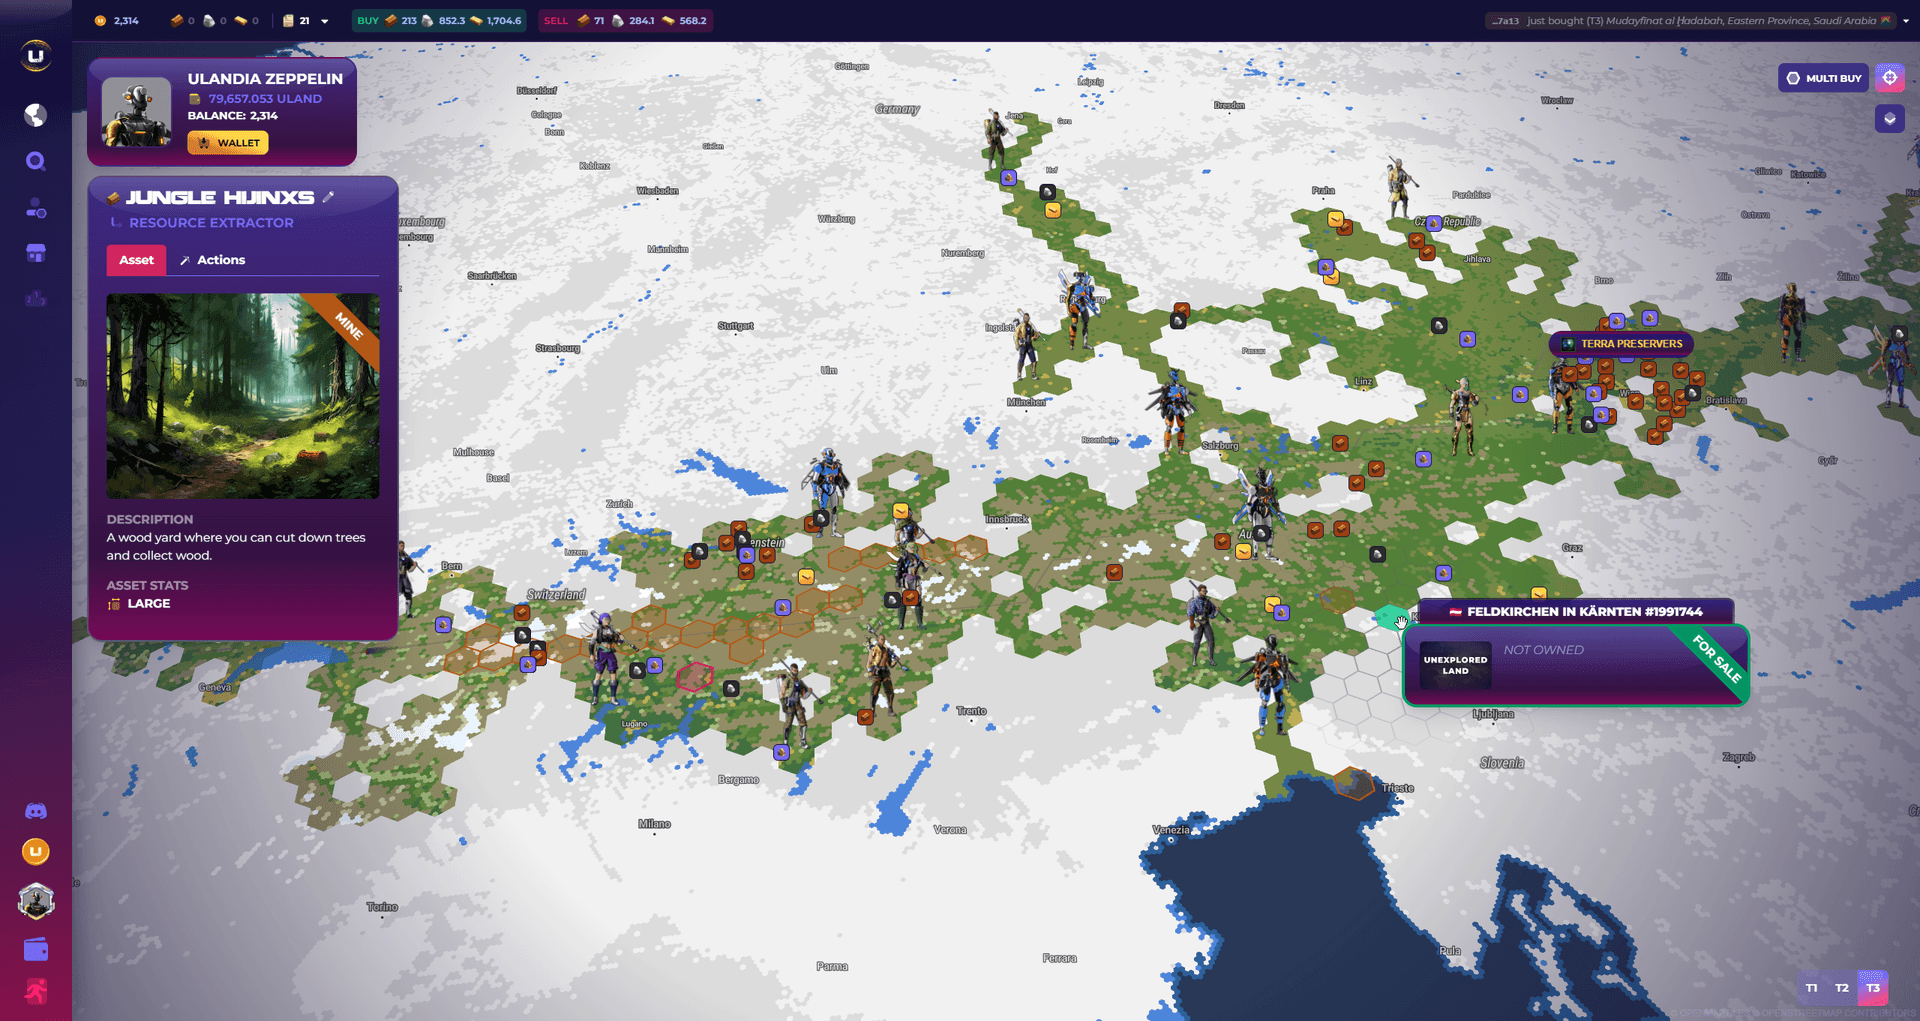Select tier T2 map view

tap(1842, 988)
